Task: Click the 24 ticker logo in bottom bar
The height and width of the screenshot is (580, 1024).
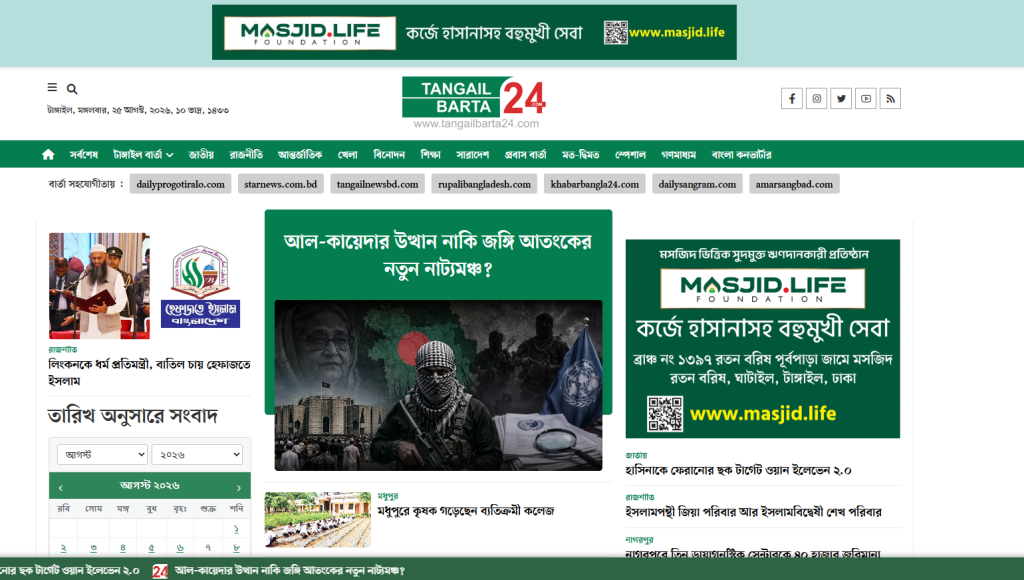Action: [160, 571]
